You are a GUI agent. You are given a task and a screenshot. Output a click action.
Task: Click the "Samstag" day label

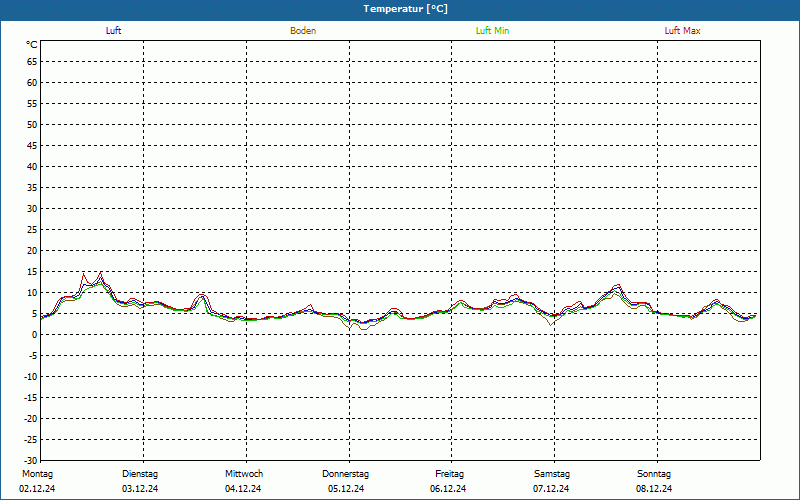click(x=552, y=474)
